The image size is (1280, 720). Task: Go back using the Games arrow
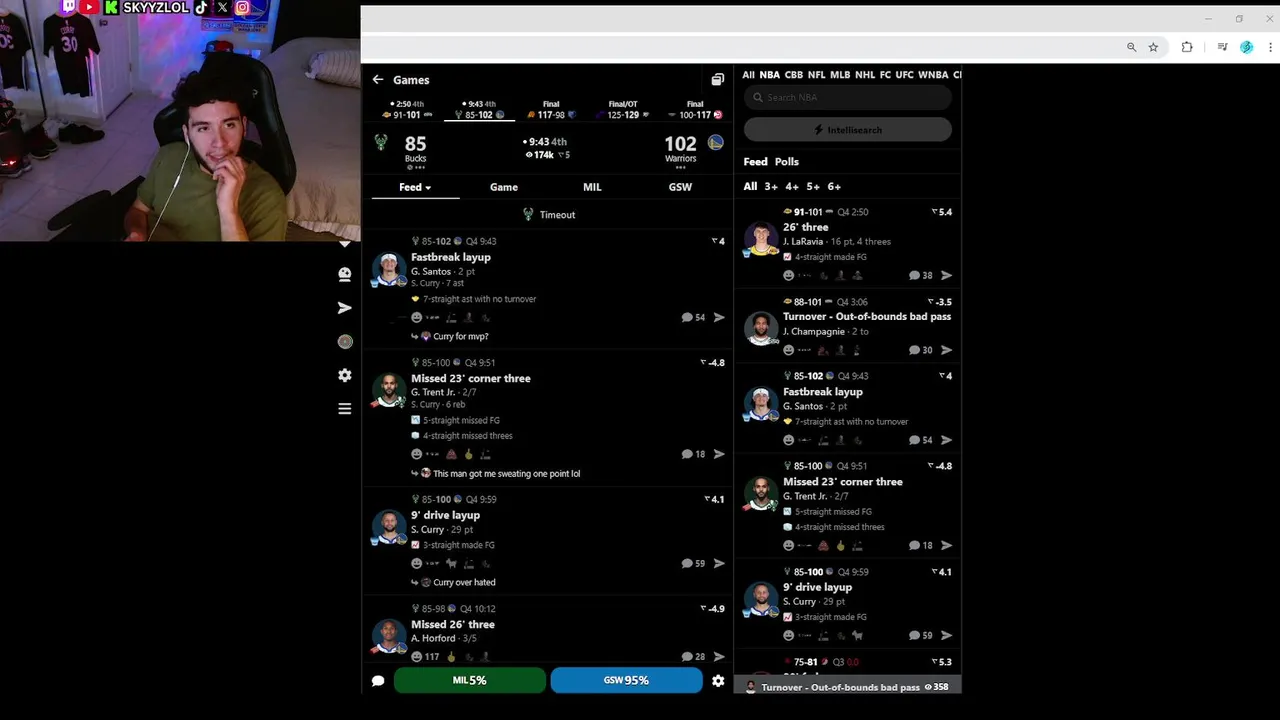click(x=377, y=80)
